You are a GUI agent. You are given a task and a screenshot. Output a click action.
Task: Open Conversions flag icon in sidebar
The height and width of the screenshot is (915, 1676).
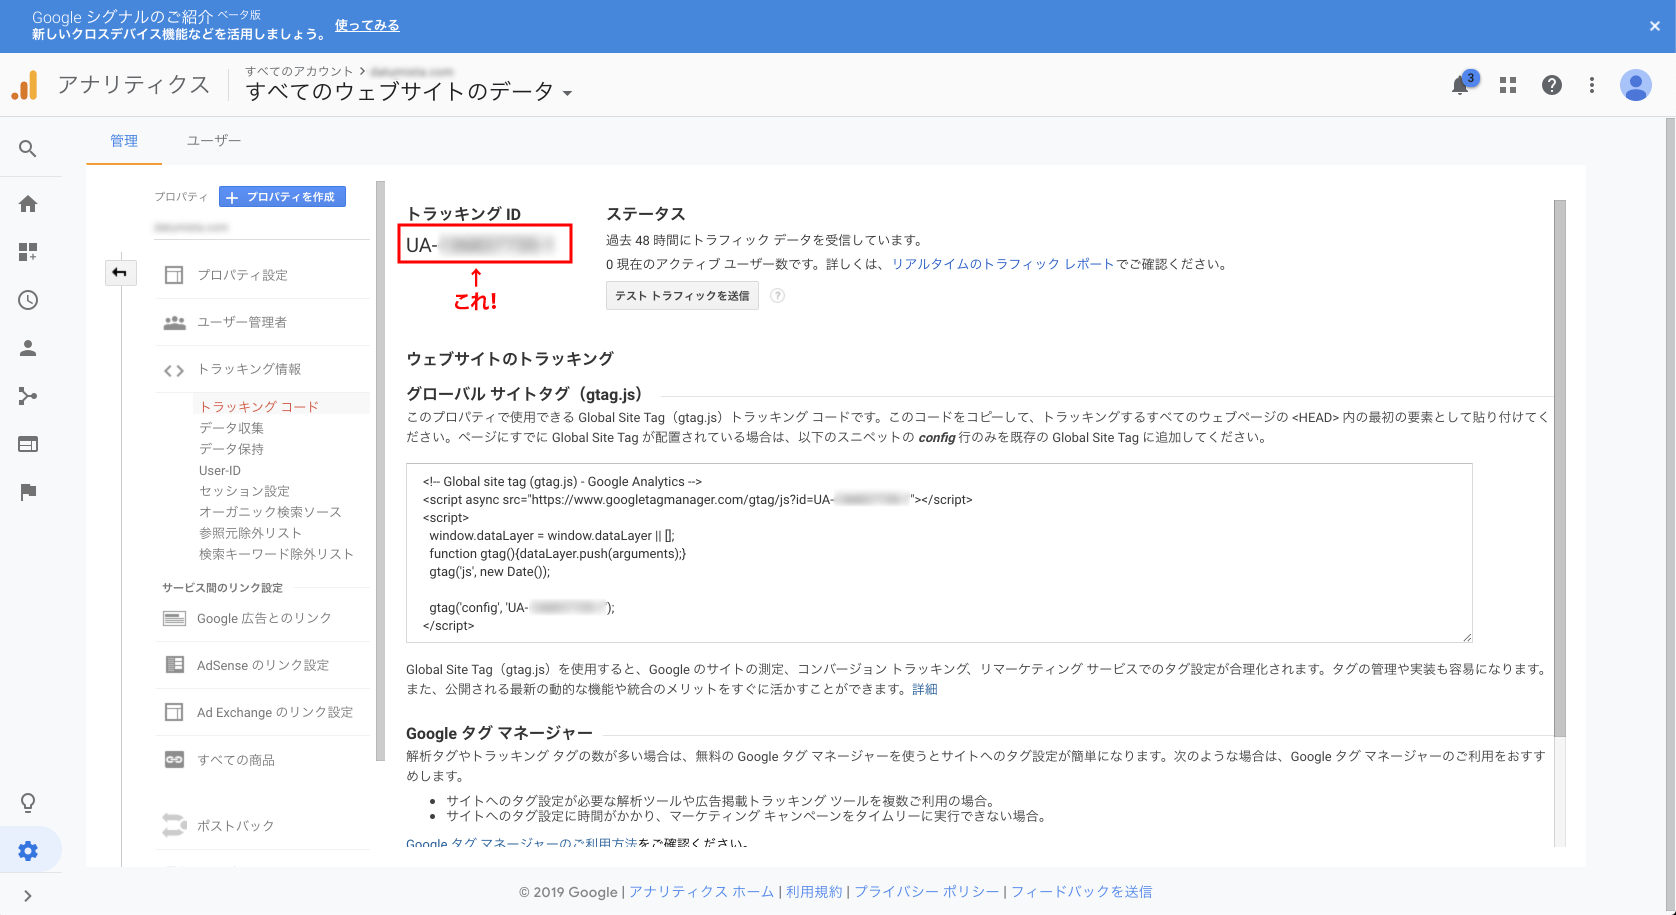[x=28, y=492]
